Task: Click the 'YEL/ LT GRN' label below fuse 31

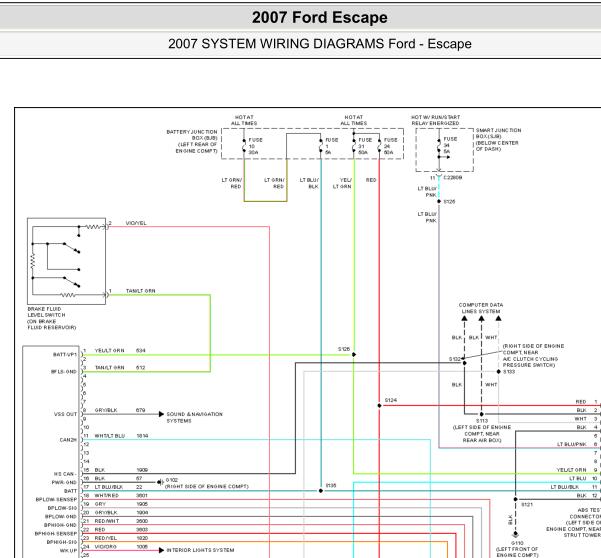Action: 342,183
